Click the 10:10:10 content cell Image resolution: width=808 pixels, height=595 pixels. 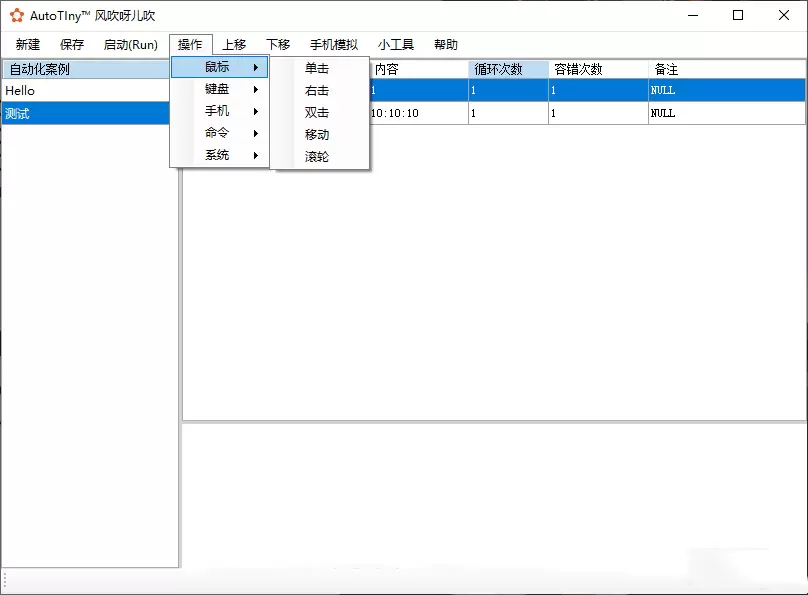point(418,113)
